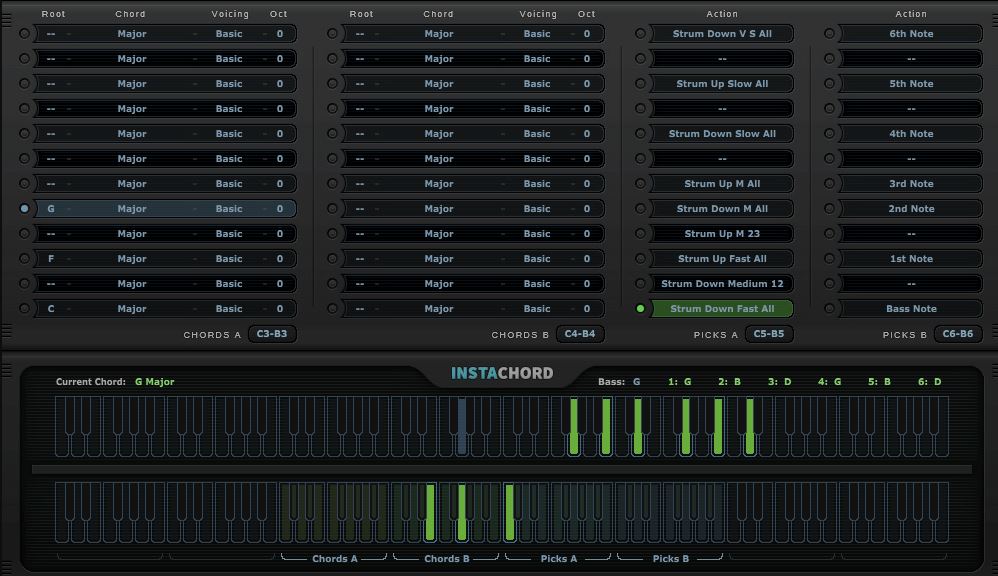Enable the LED beside 4th Note

(829, 134)
